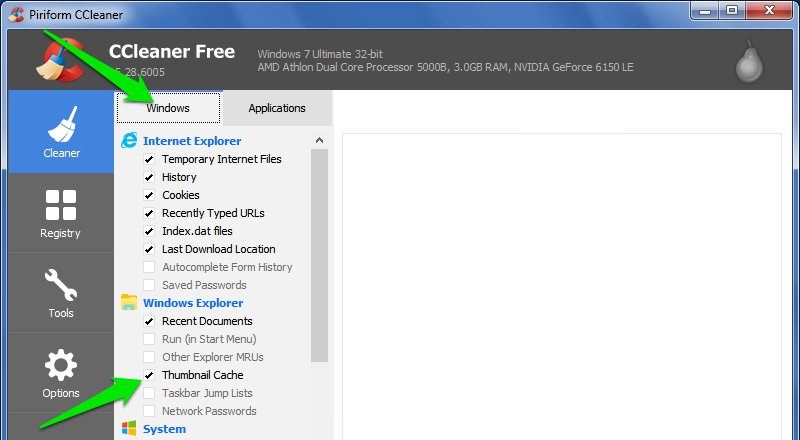Switch to the Applications tab
800x440 pixels.
pyautogui.click(x=277, y=108)
